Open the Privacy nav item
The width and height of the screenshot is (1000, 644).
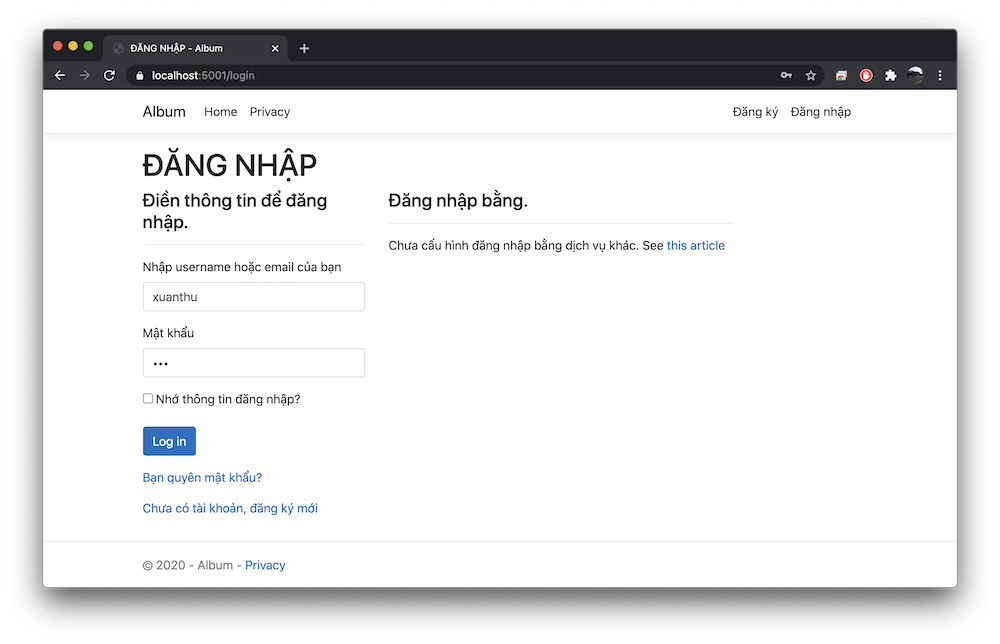click(x=270, y=112)
